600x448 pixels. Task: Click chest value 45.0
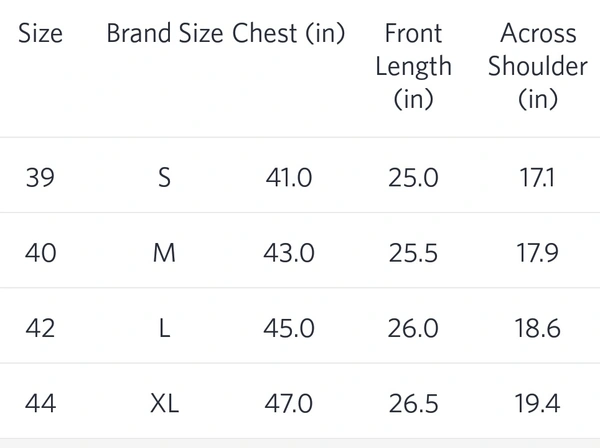click(x=289, y=328)
